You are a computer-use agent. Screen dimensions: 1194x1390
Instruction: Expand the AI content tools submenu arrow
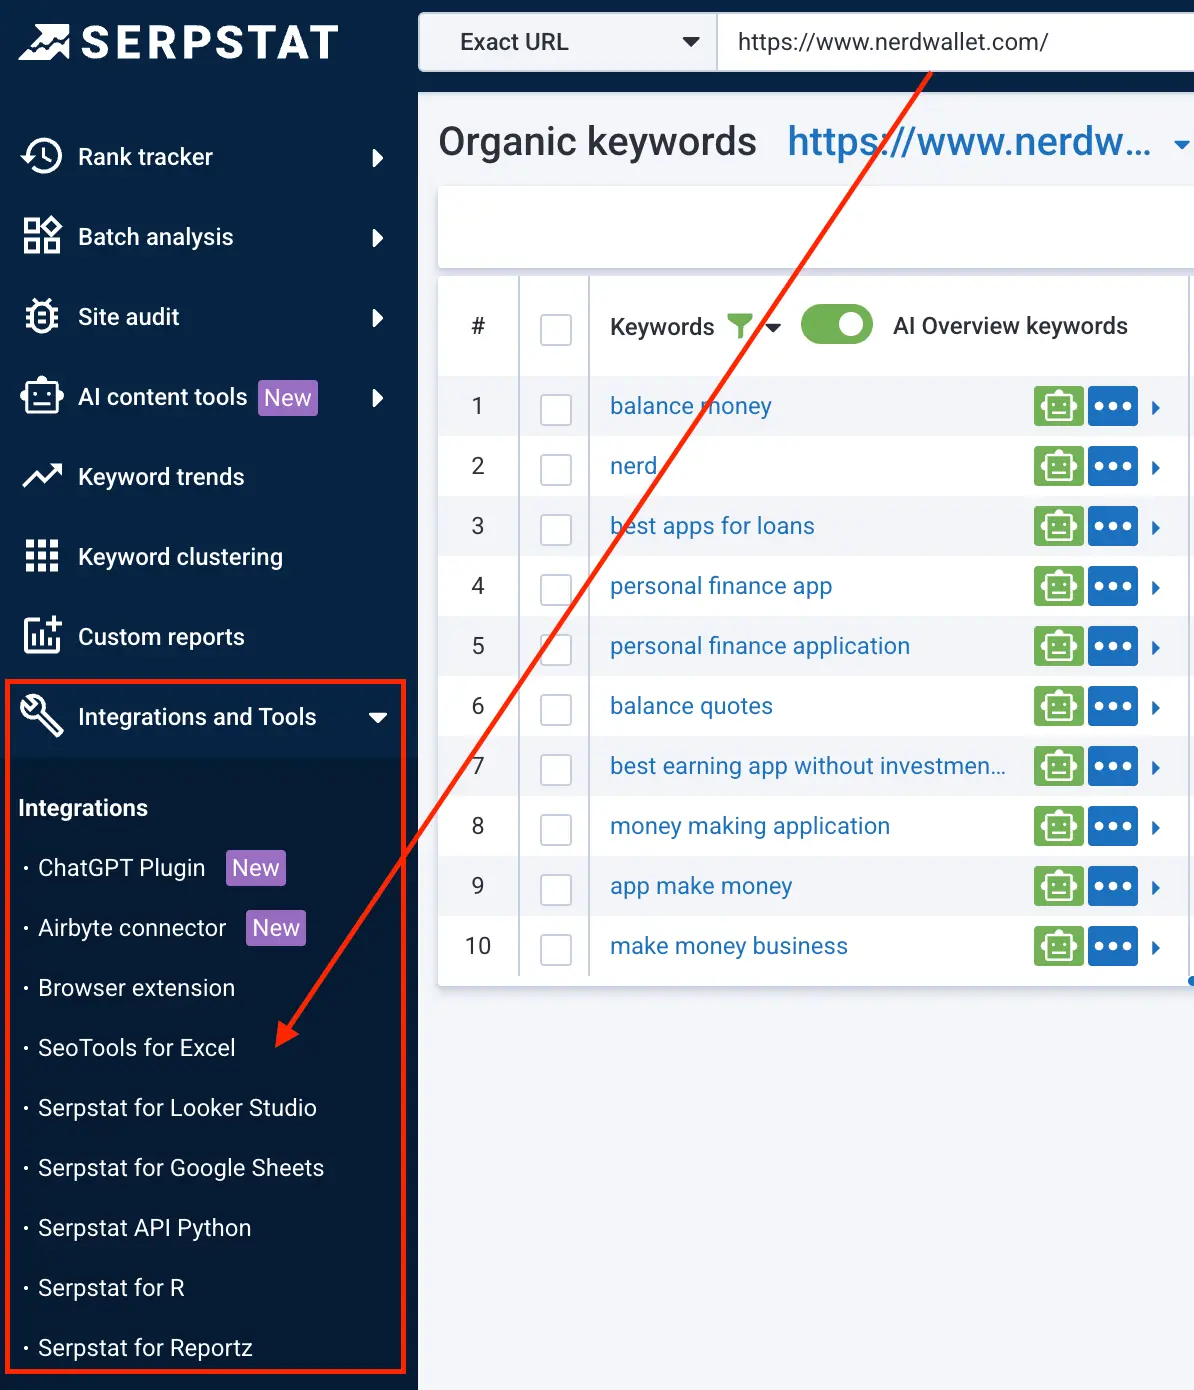[x=378, y=398]
